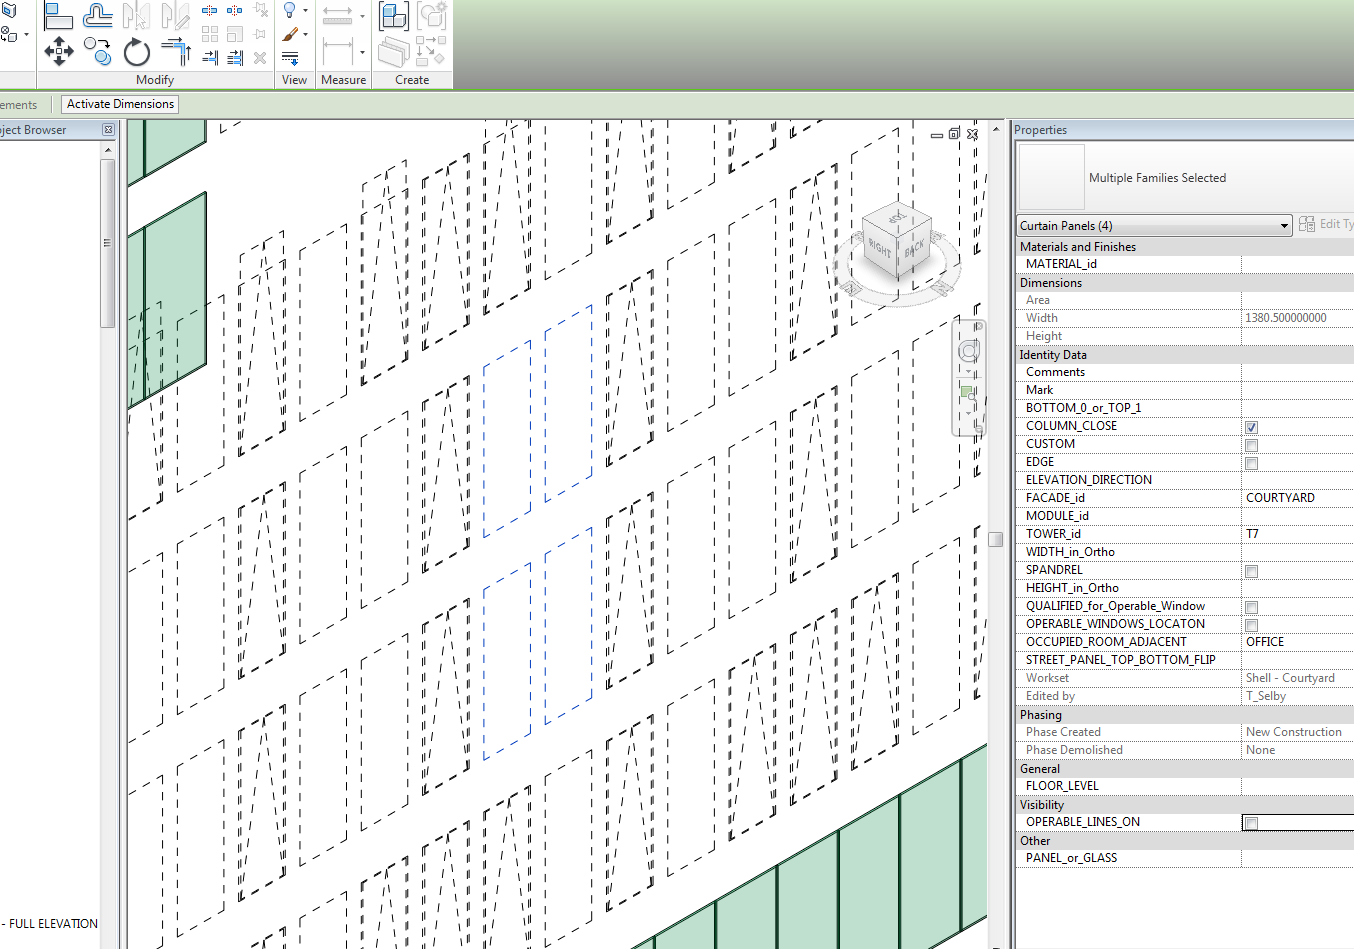This screenshot has height=949, width=1354.
Task: Click the Delete X icon
Action: pyautogui.click(x=260, y=58)
